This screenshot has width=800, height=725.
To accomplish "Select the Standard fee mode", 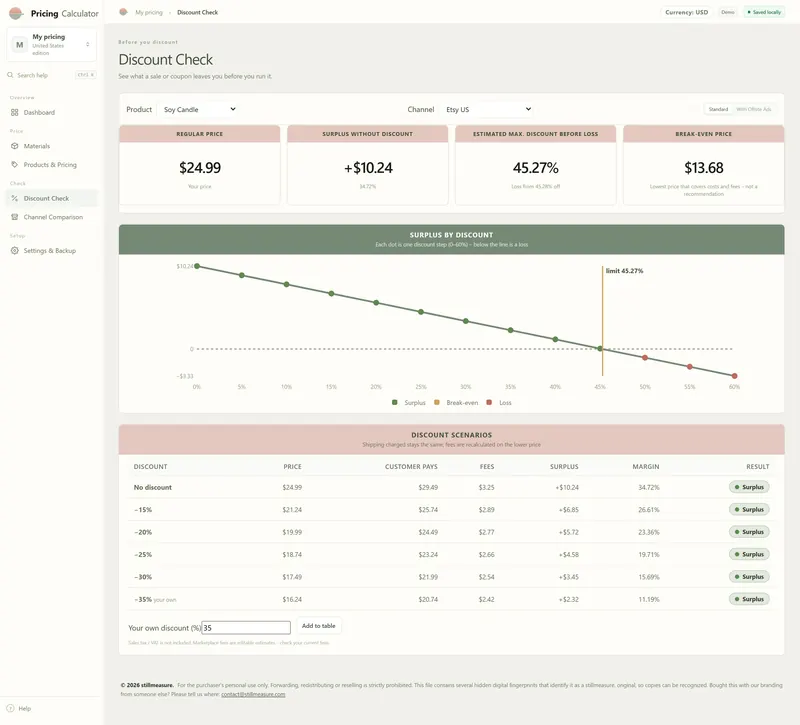I will [718, 109].
